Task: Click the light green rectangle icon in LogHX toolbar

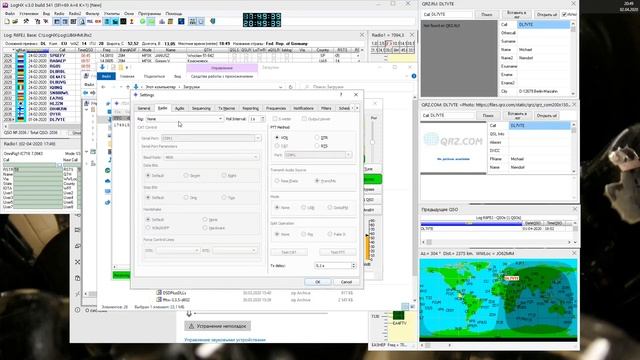Action: (151, 21)
